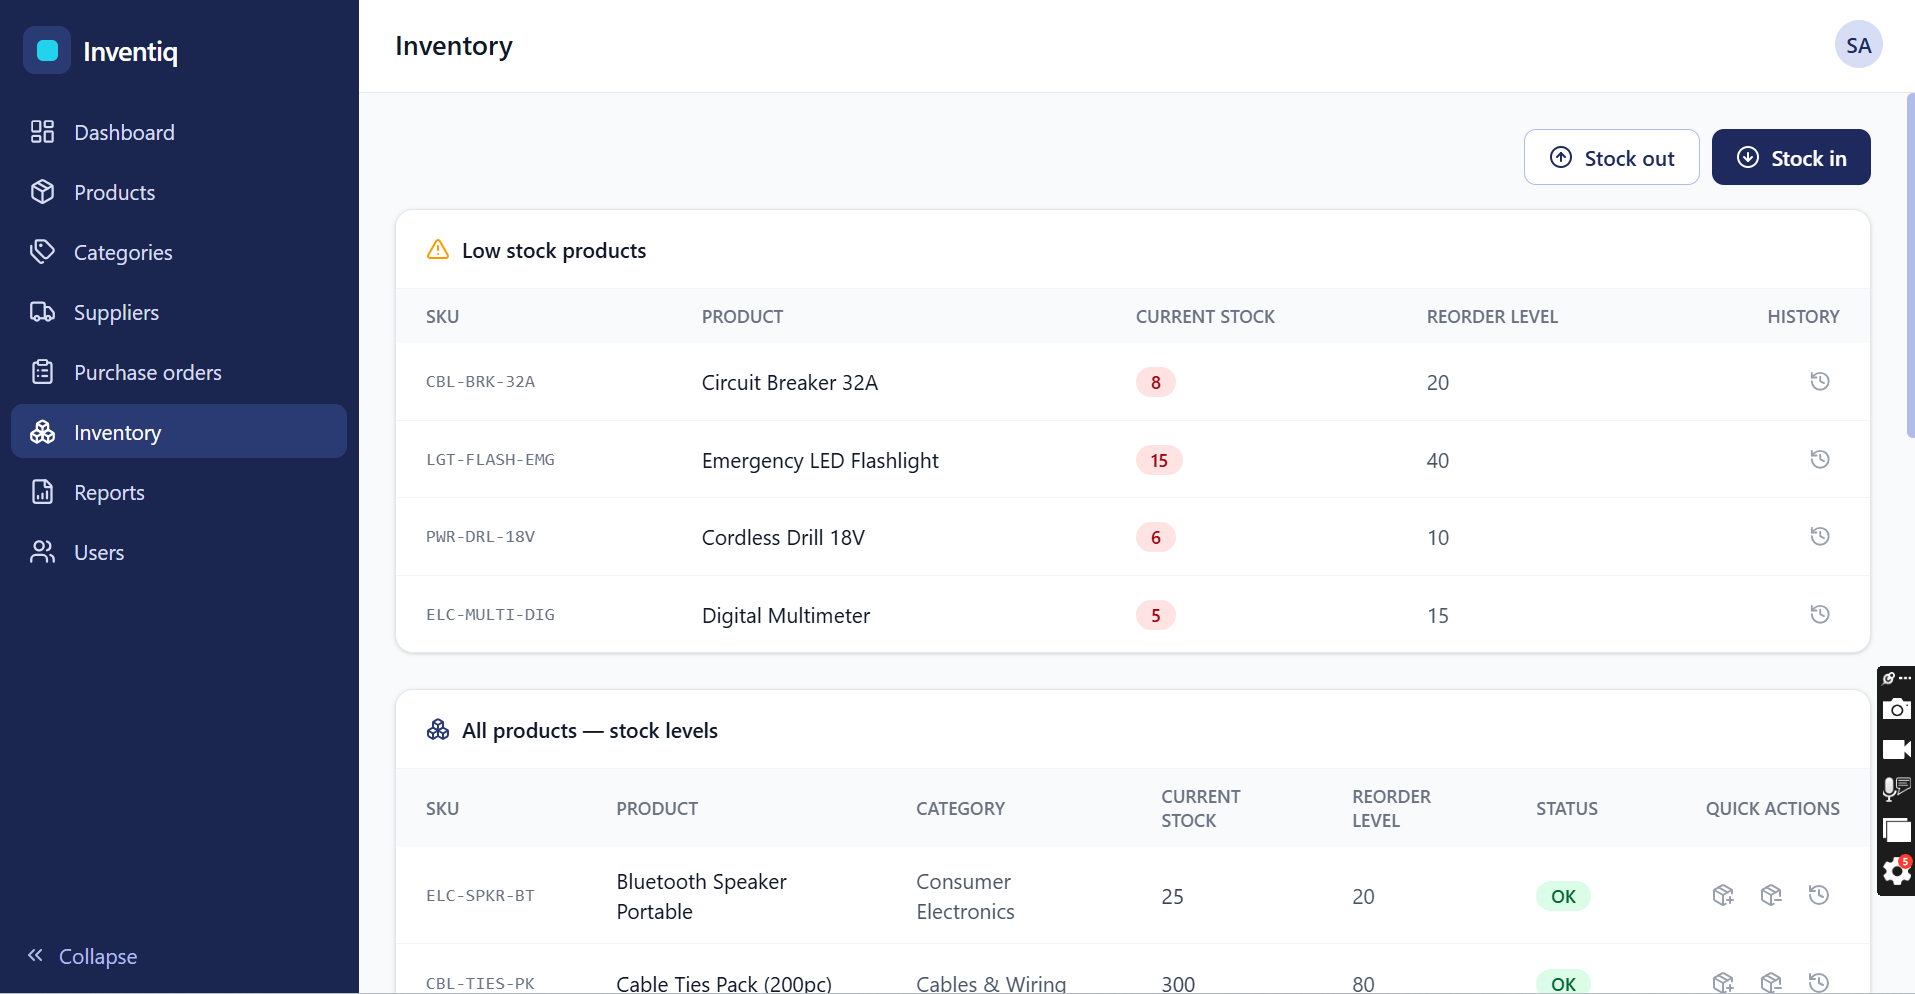Viewport: 1915px width, 994px height.
Task: Collapse the sidebar
Action: 82,956
